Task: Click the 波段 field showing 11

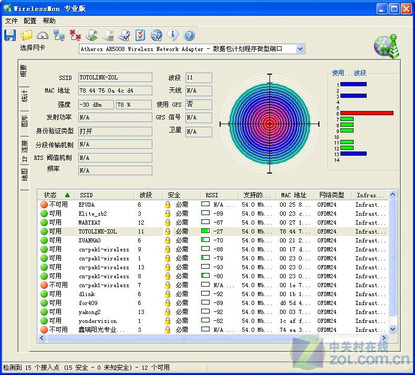Action: (x=199, y=78)
